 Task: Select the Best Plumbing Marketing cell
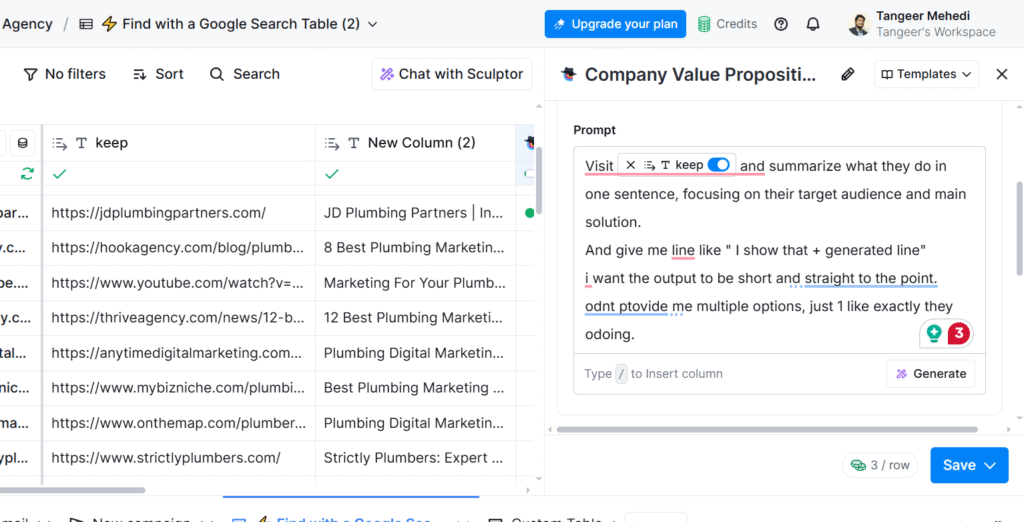pyautogui.click(x=415, y=387)
